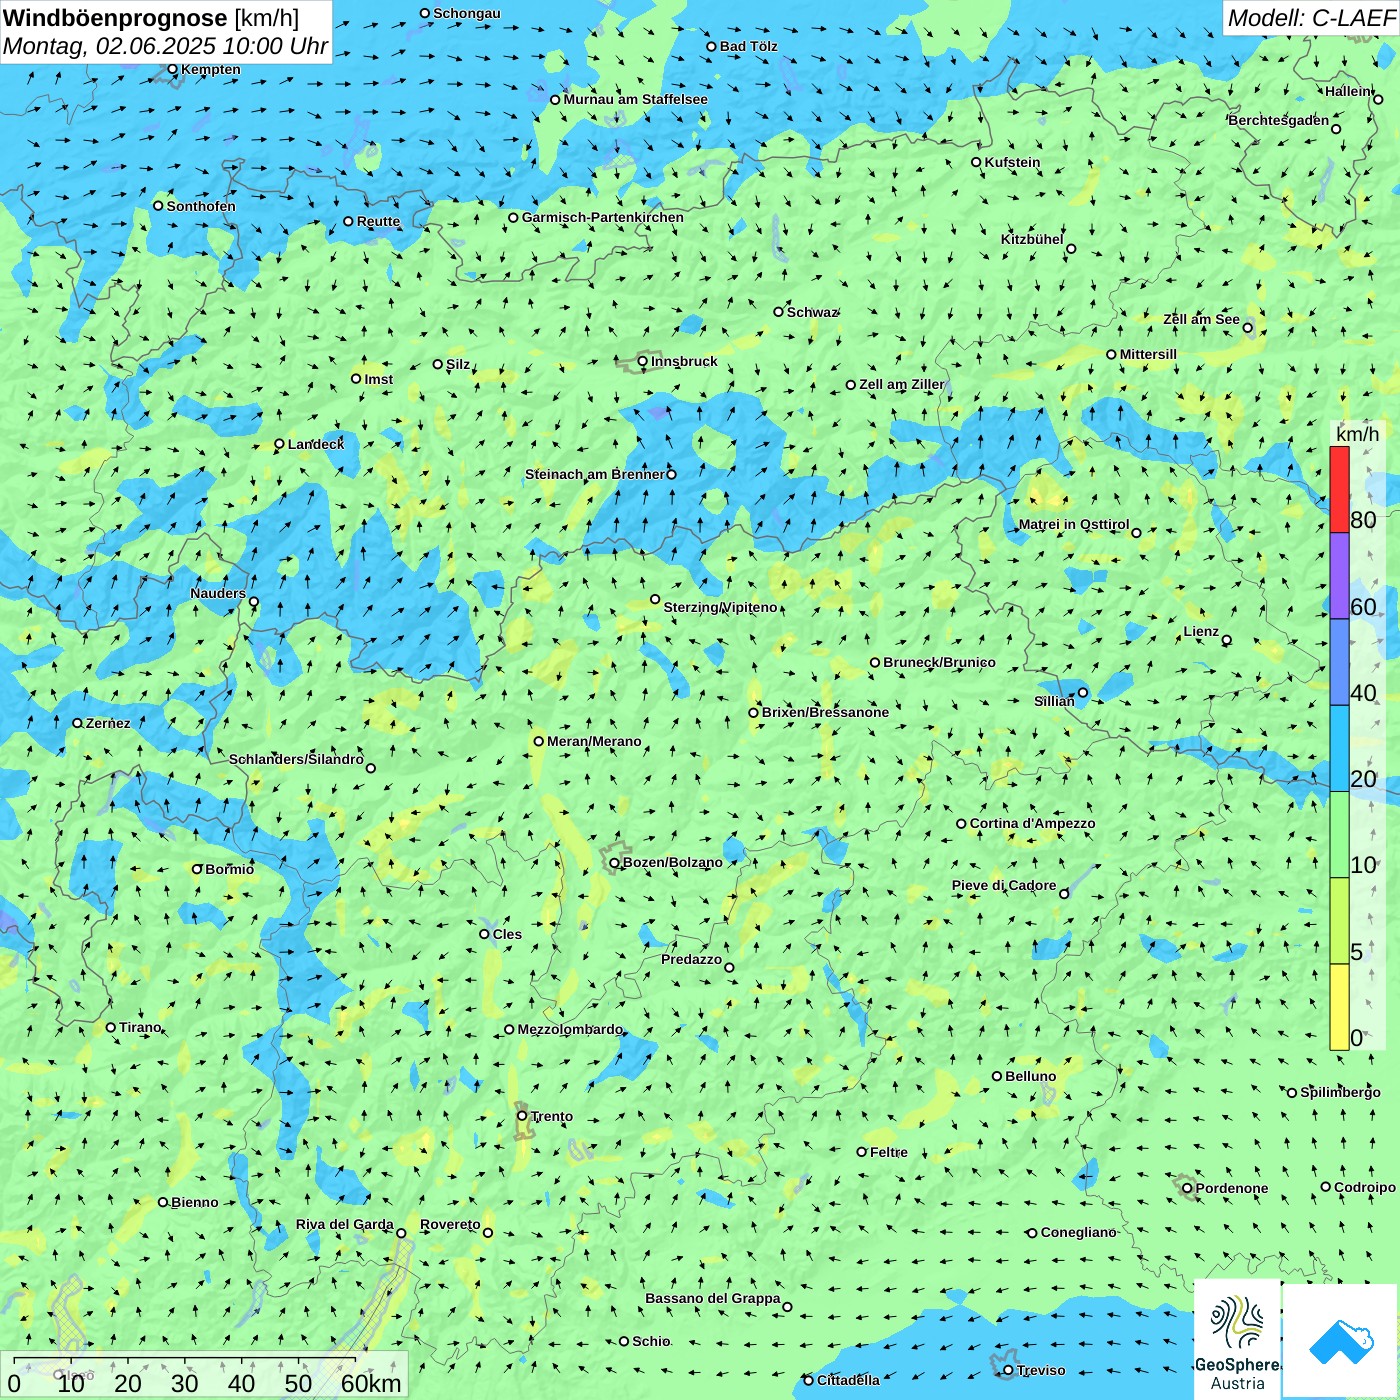Click the Sterzing/Vipiteno label

[x=720, y=607]
